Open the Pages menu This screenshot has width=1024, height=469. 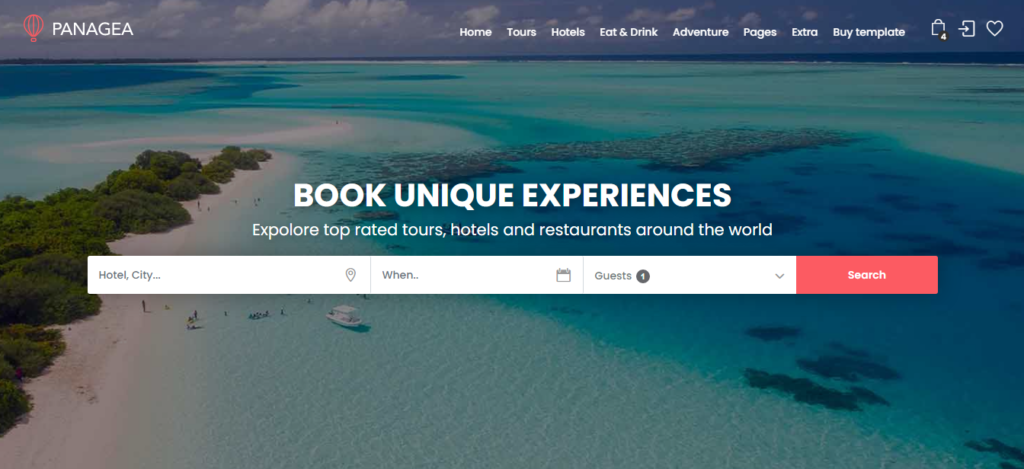click(760, 32)
